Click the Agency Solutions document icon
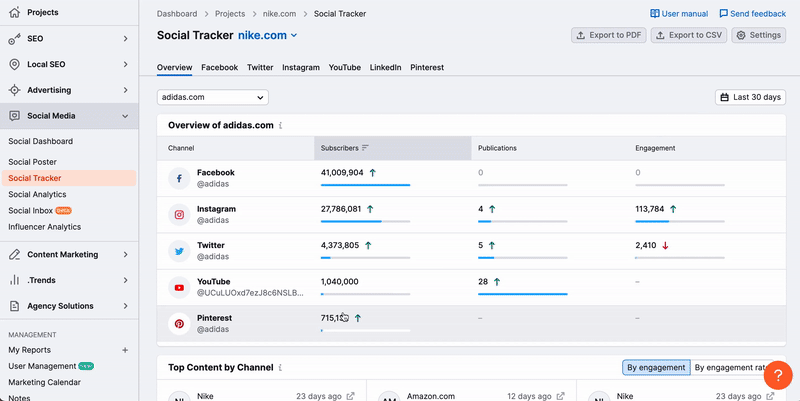The height and width of the screenshot is (401, 800). click(15, 306)
